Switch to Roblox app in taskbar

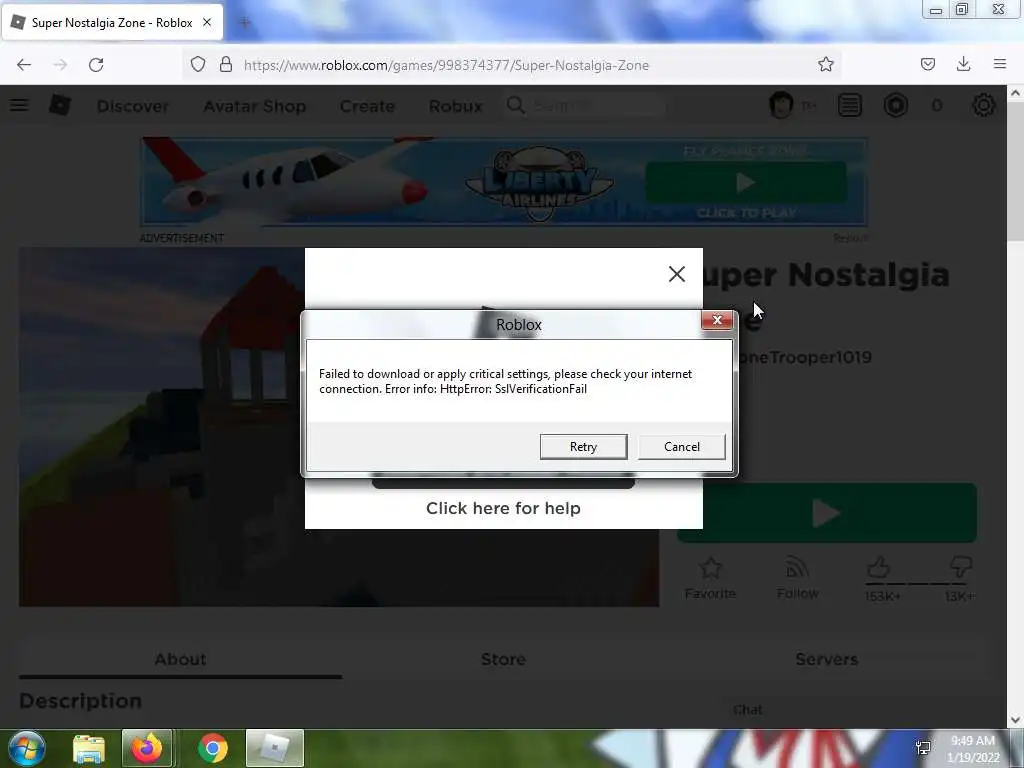tap(275, 748)
